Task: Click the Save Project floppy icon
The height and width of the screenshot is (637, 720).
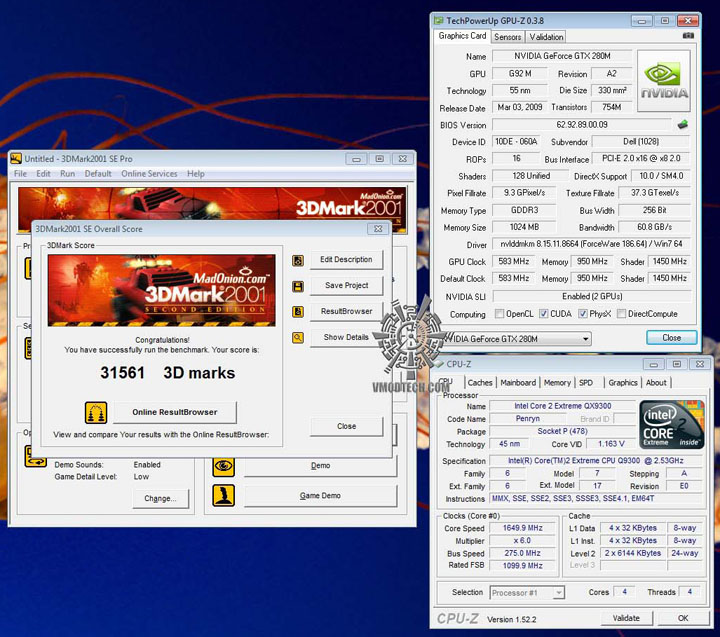Action: [298, 287]
